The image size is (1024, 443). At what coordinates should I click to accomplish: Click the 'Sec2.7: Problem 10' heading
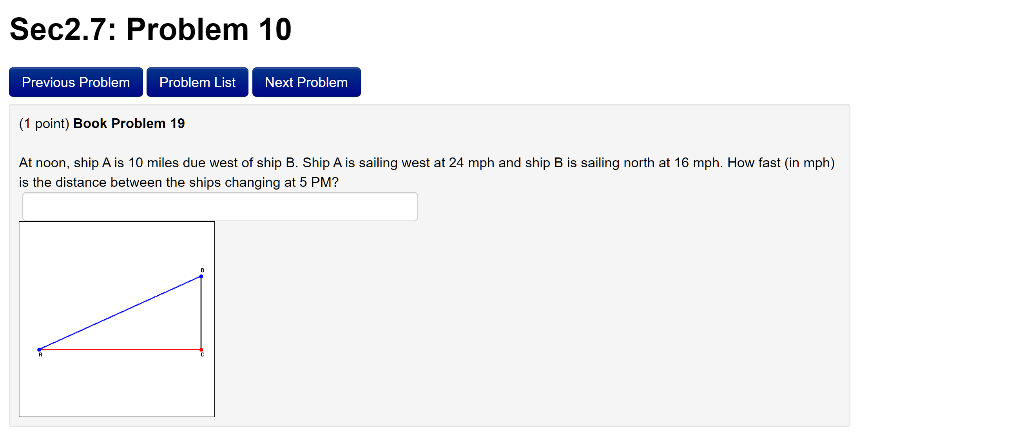(x=150, y=30)
